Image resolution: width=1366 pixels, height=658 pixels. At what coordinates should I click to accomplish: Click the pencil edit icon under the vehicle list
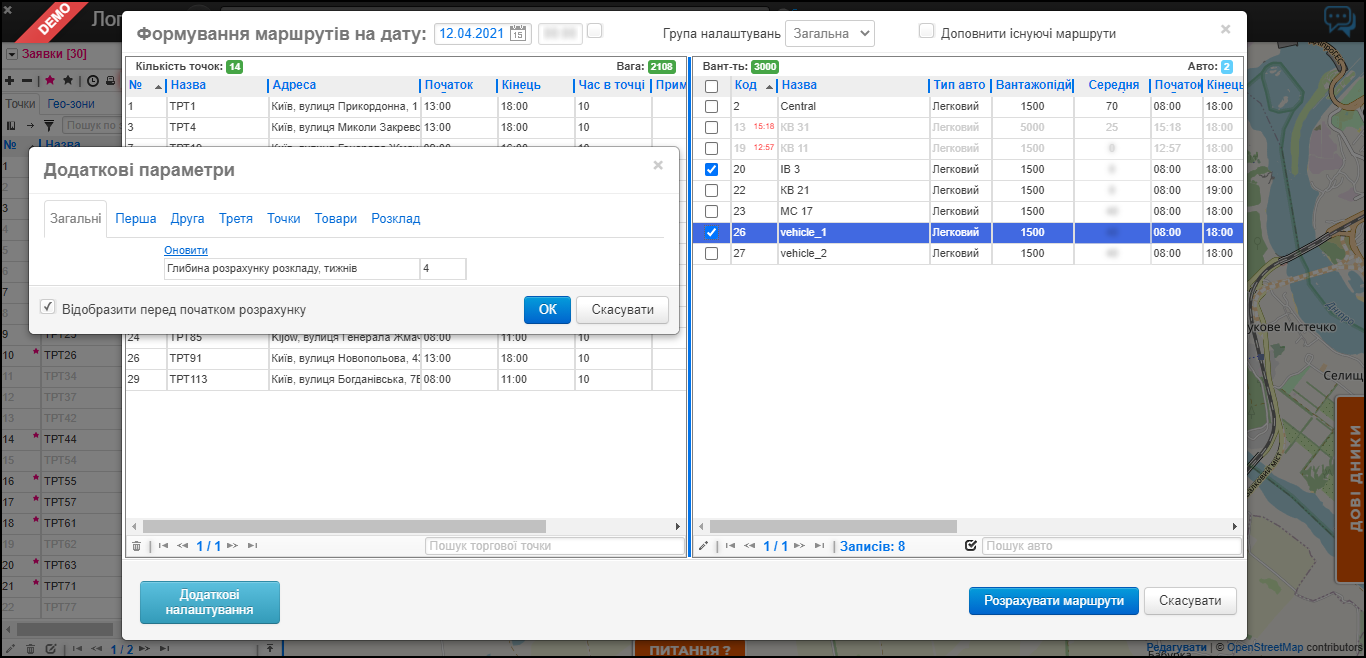click(702, 546)
